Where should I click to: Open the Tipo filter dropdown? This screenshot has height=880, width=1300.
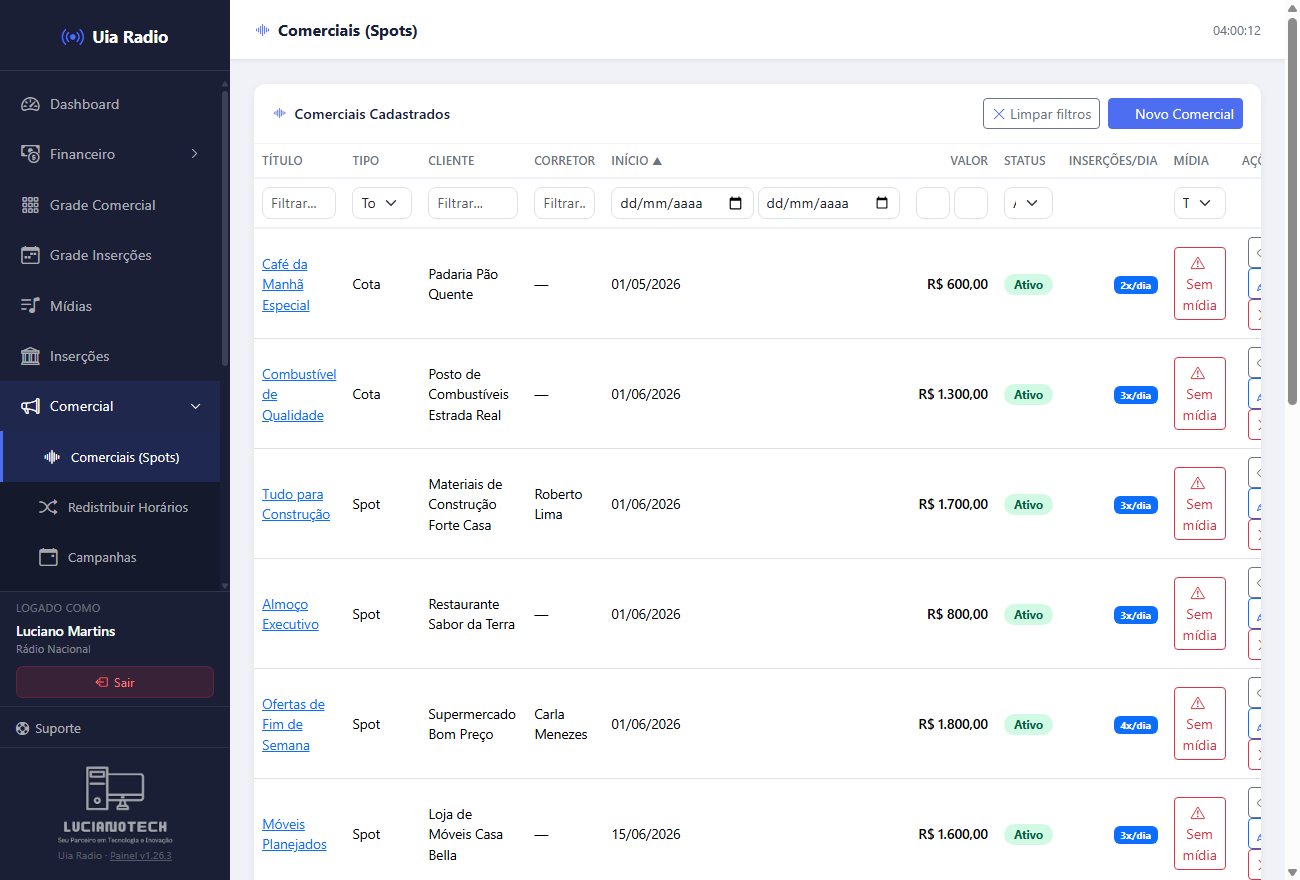click(382, 203)
